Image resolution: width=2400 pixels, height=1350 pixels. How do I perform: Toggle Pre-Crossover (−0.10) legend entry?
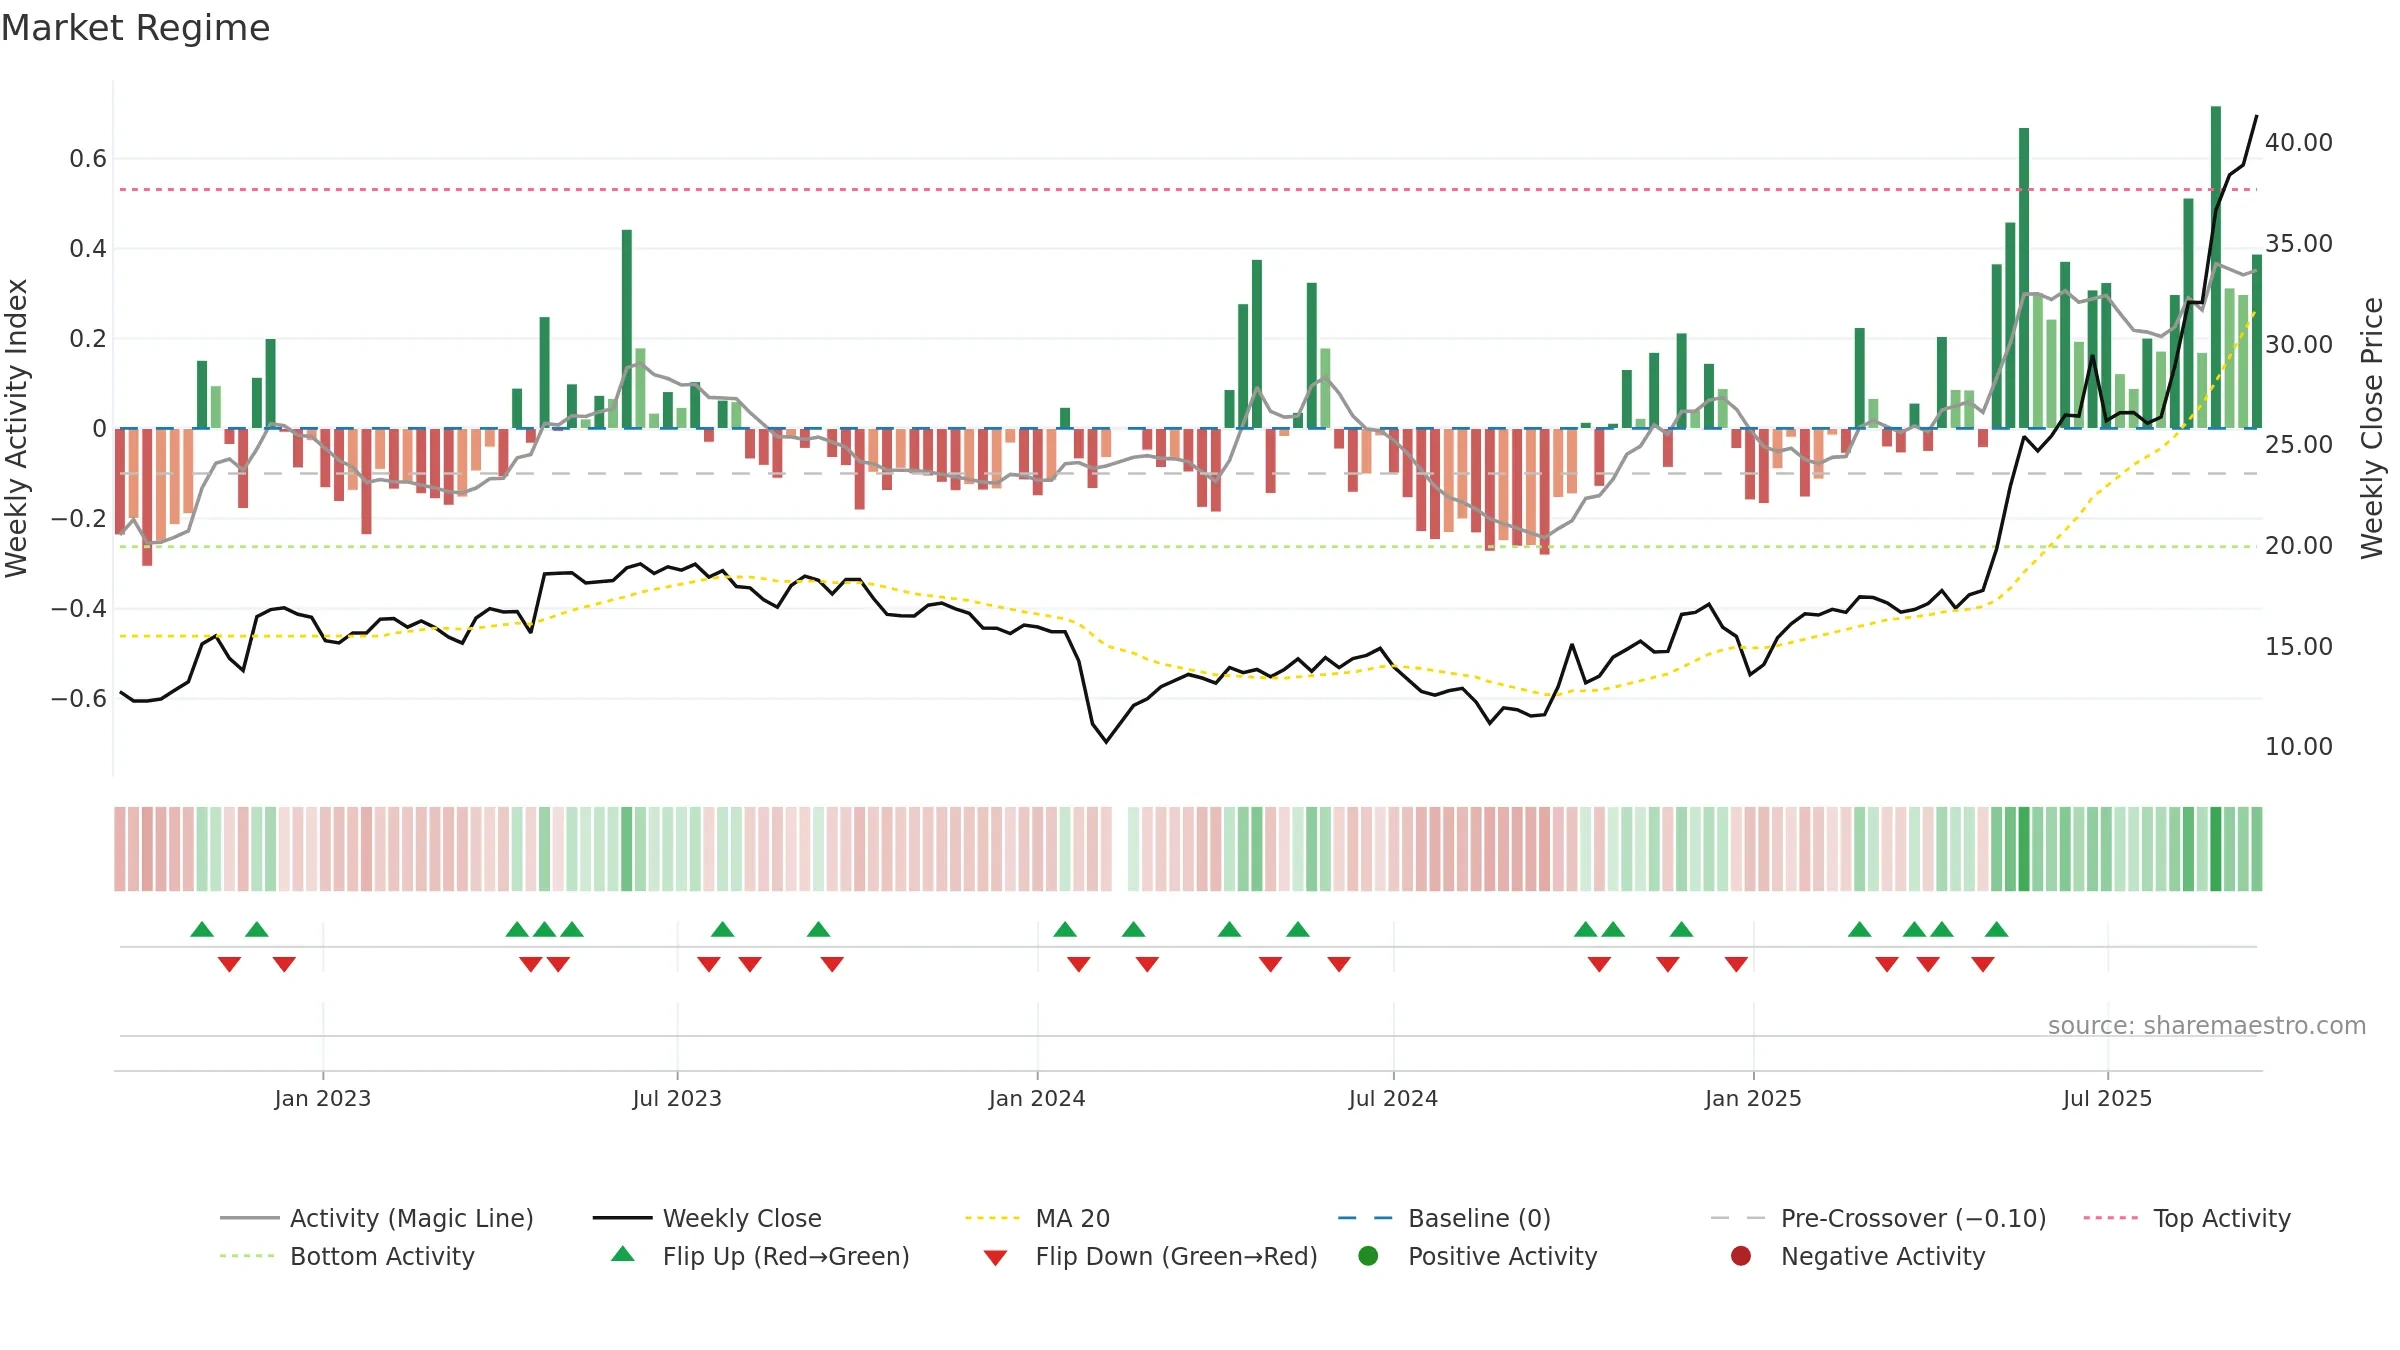[x=1879, y=1218]
